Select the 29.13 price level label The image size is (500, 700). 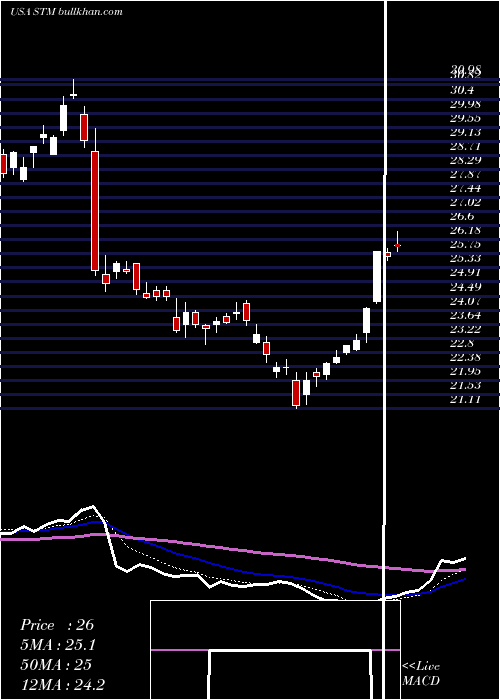coord(466,133)
